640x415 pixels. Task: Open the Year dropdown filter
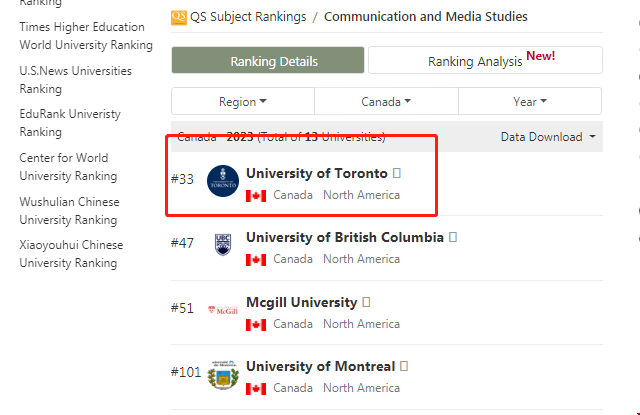point(530,101)
